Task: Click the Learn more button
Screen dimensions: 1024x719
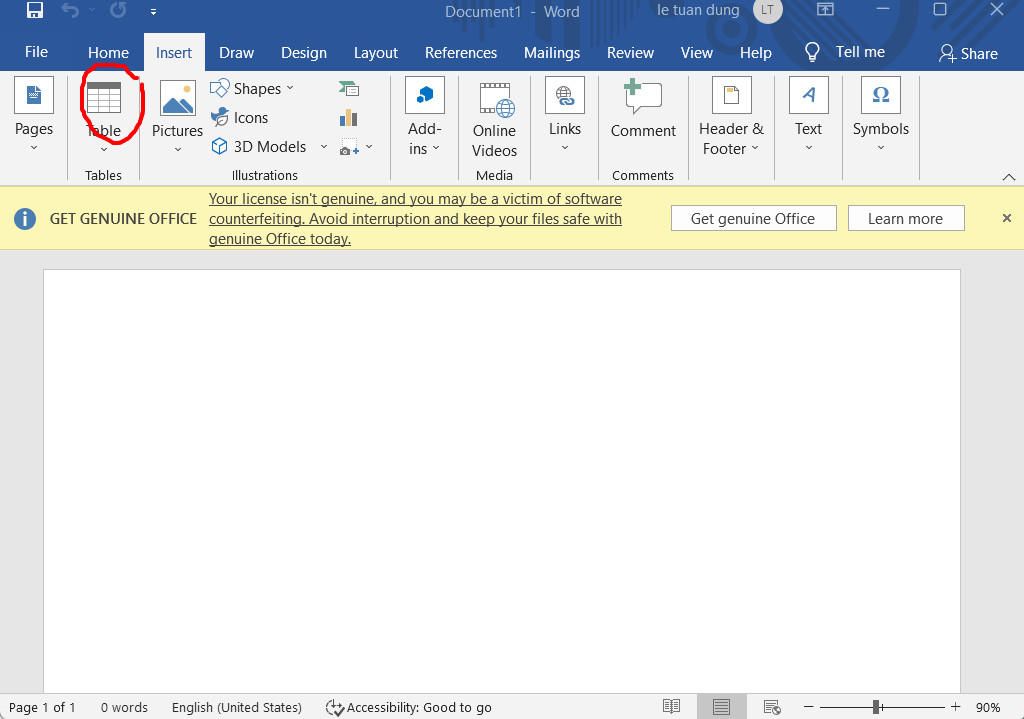Action: click(906, 218)
